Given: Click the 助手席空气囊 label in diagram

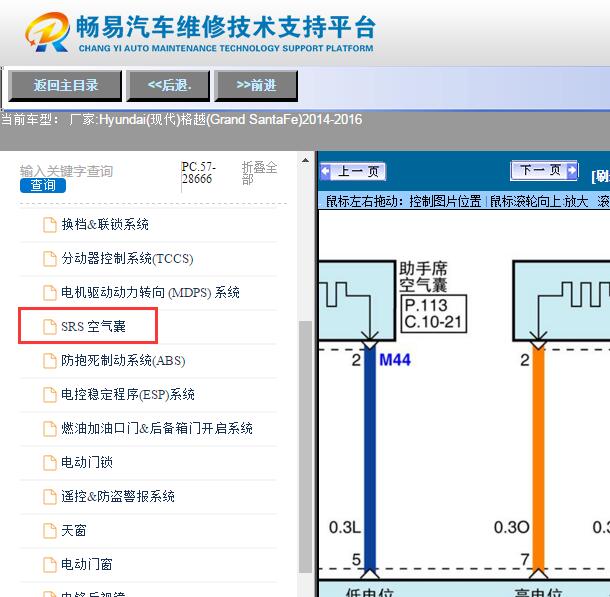Looking at the screenshot, I should pos(423,277).
